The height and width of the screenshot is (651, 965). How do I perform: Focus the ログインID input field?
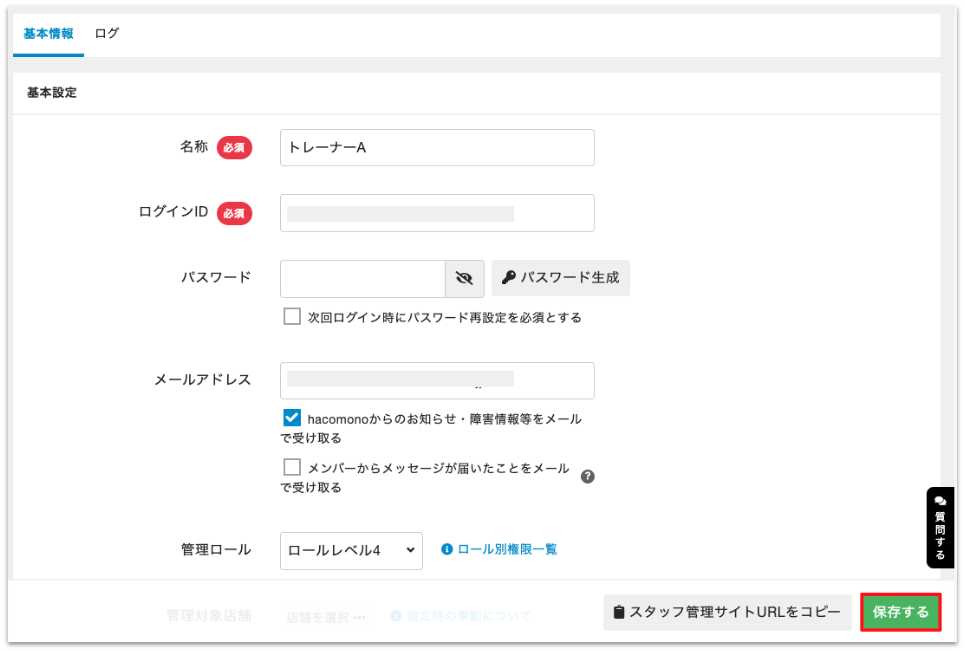437,213
